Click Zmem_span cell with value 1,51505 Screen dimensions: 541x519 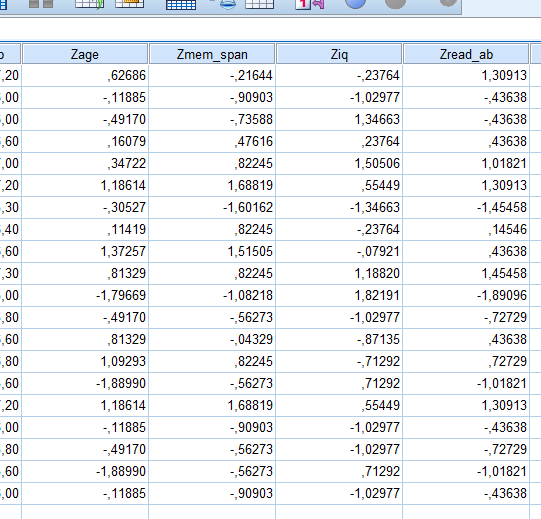(x=212, y=252)
